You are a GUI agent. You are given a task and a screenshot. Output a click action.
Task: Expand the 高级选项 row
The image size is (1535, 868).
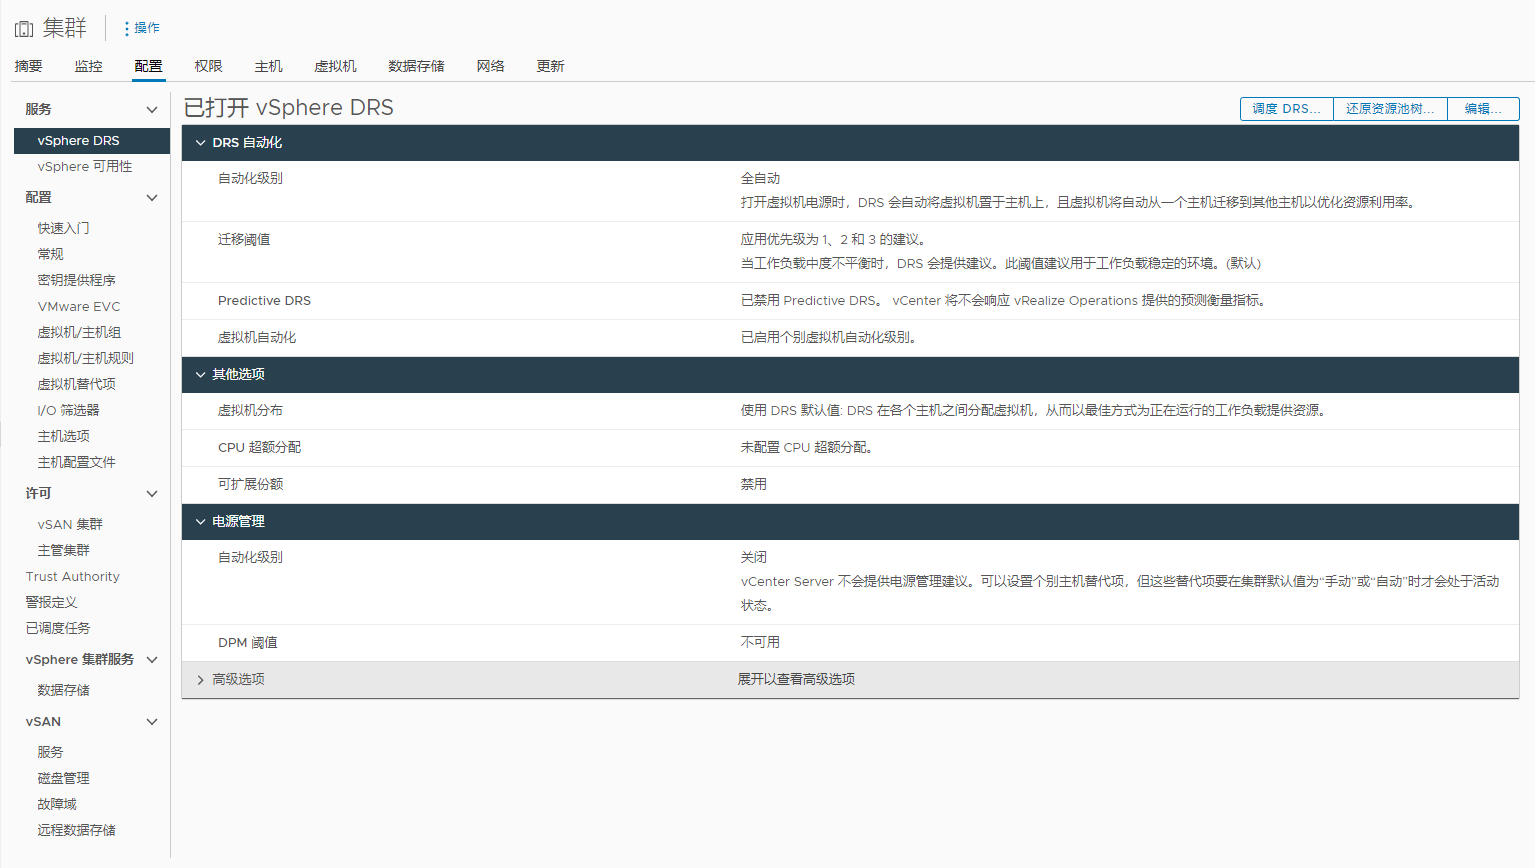(200, 680)
